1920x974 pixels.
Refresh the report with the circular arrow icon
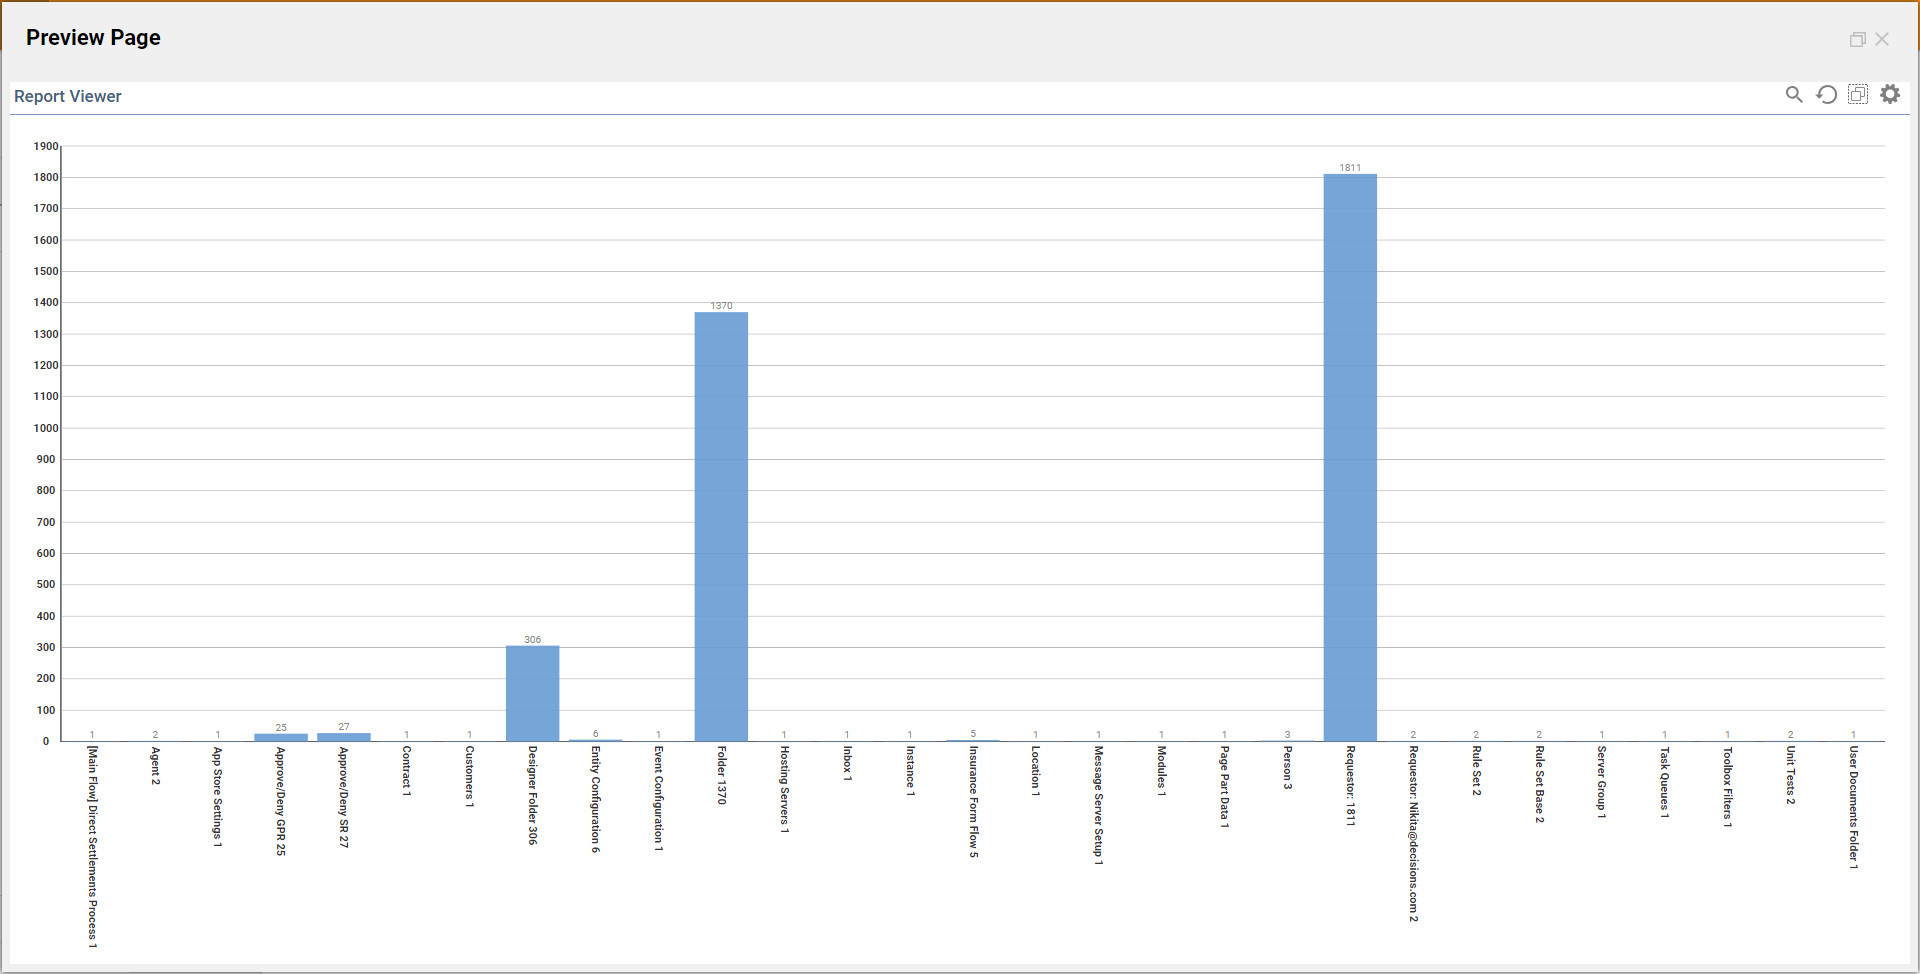pyautogui.click(x=1826, y=94)
